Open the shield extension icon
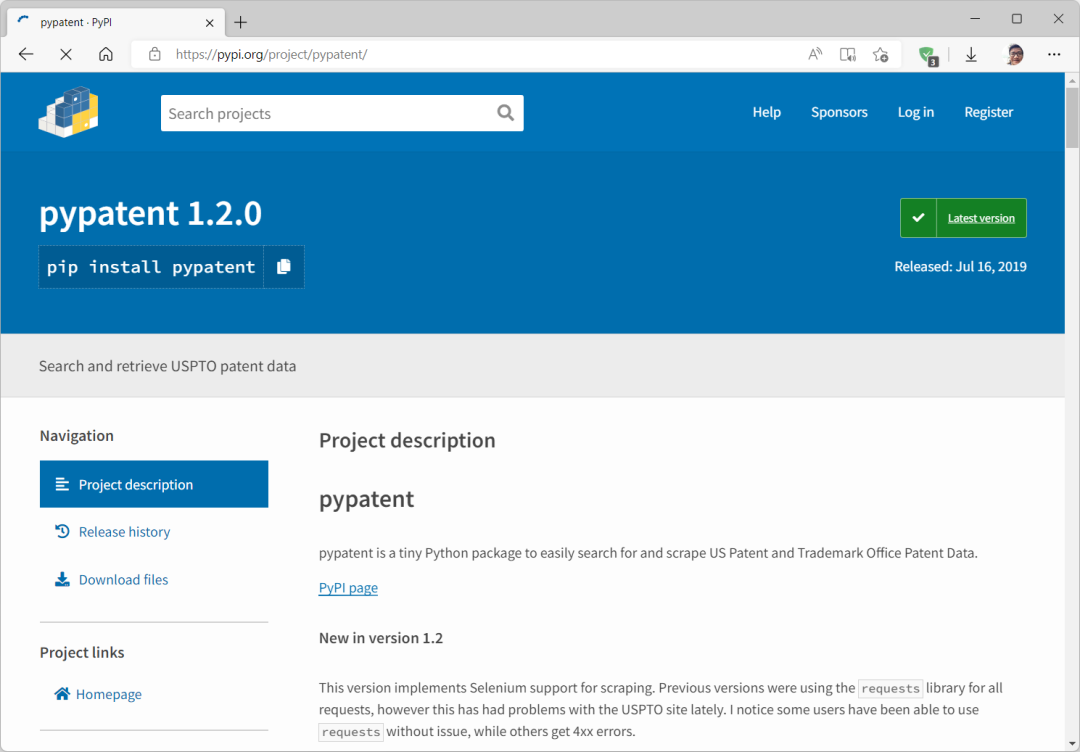The height and width of the screenshot is (752, 1080). (928, 55)
